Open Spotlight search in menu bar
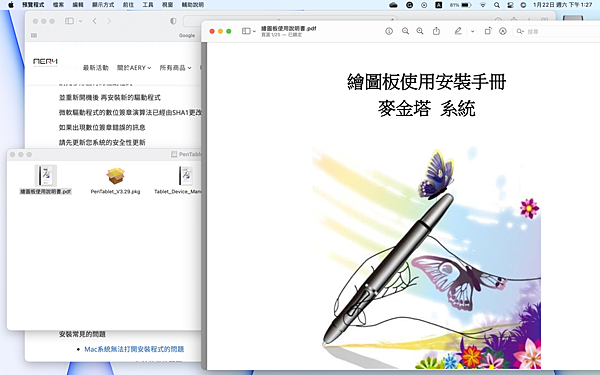This screenshot has width=600, height=375. click(x=497, y=5)
